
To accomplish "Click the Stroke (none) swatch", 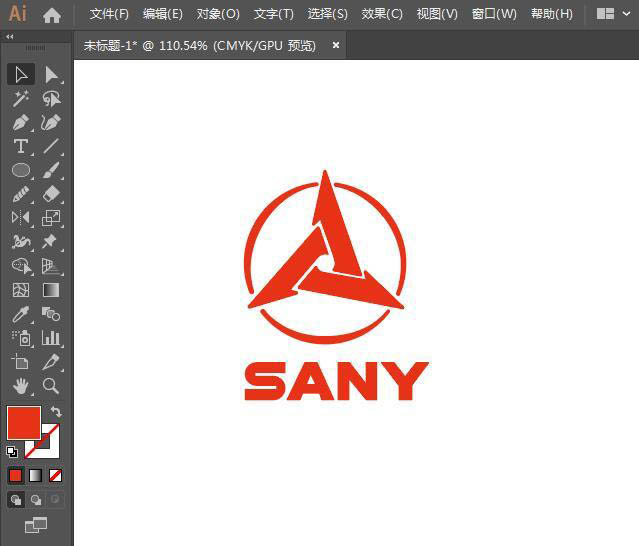I will pyautogui.click(x=49, y=448).
